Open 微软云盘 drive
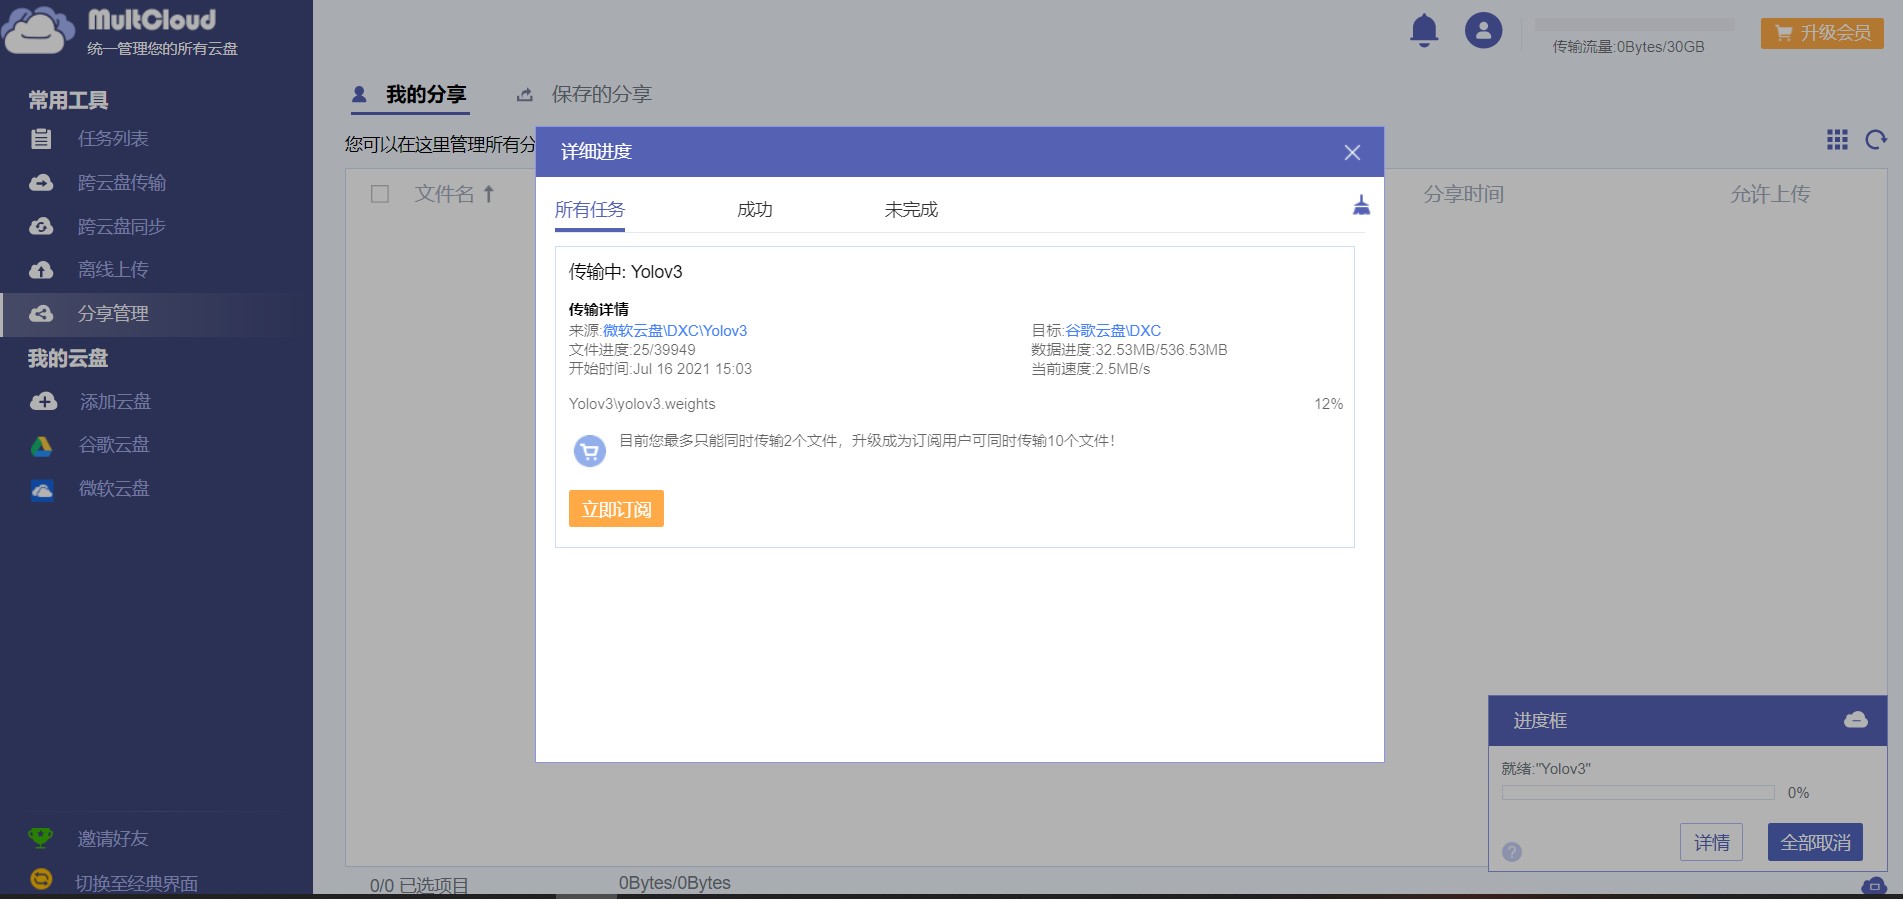This screenshot has width=1903, height=899. tap(114, 489)
